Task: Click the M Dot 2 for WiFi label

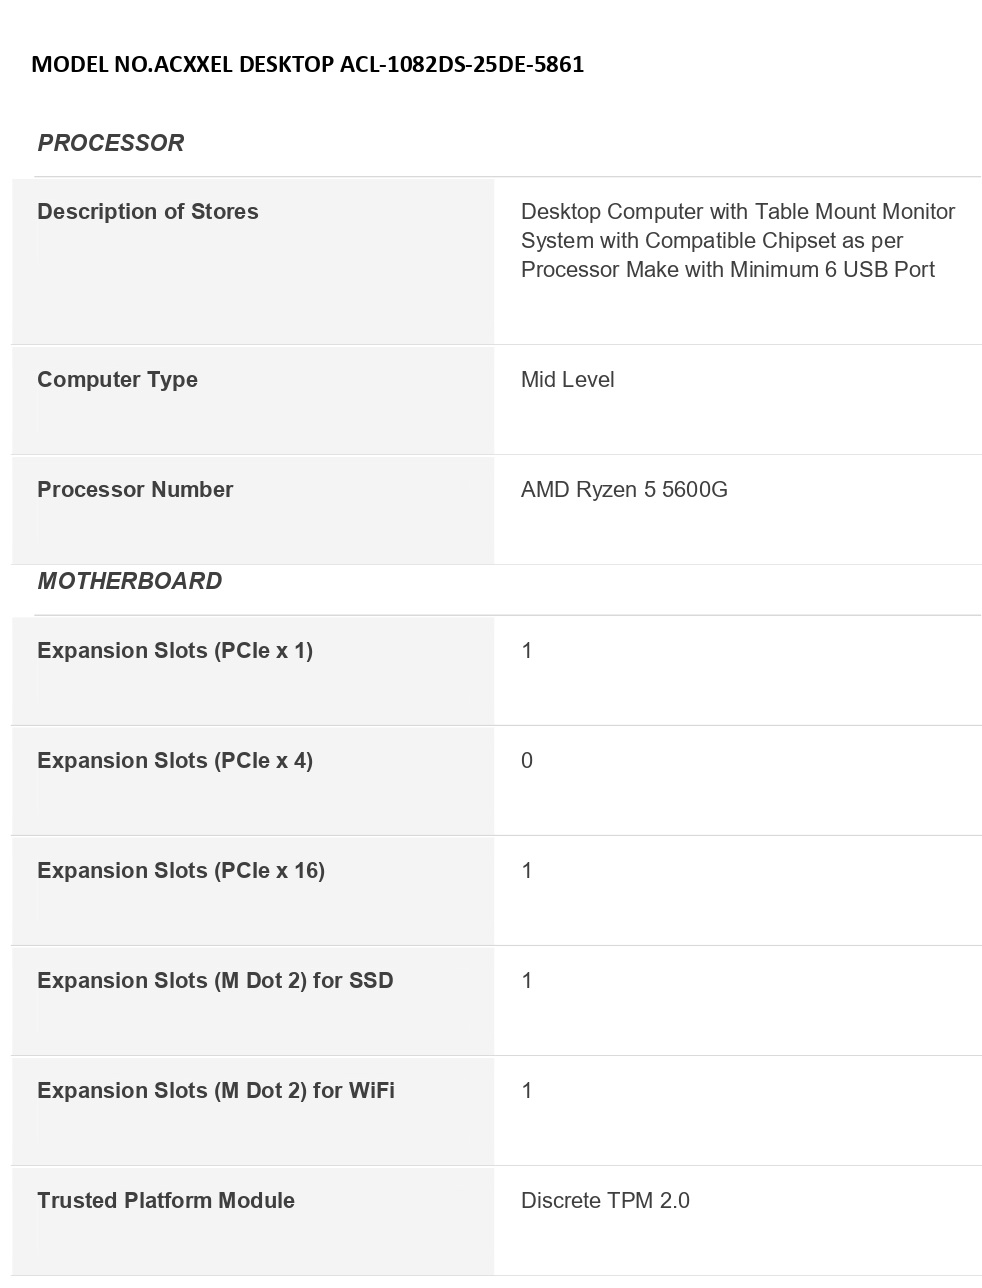Action: click(216, 1091)
